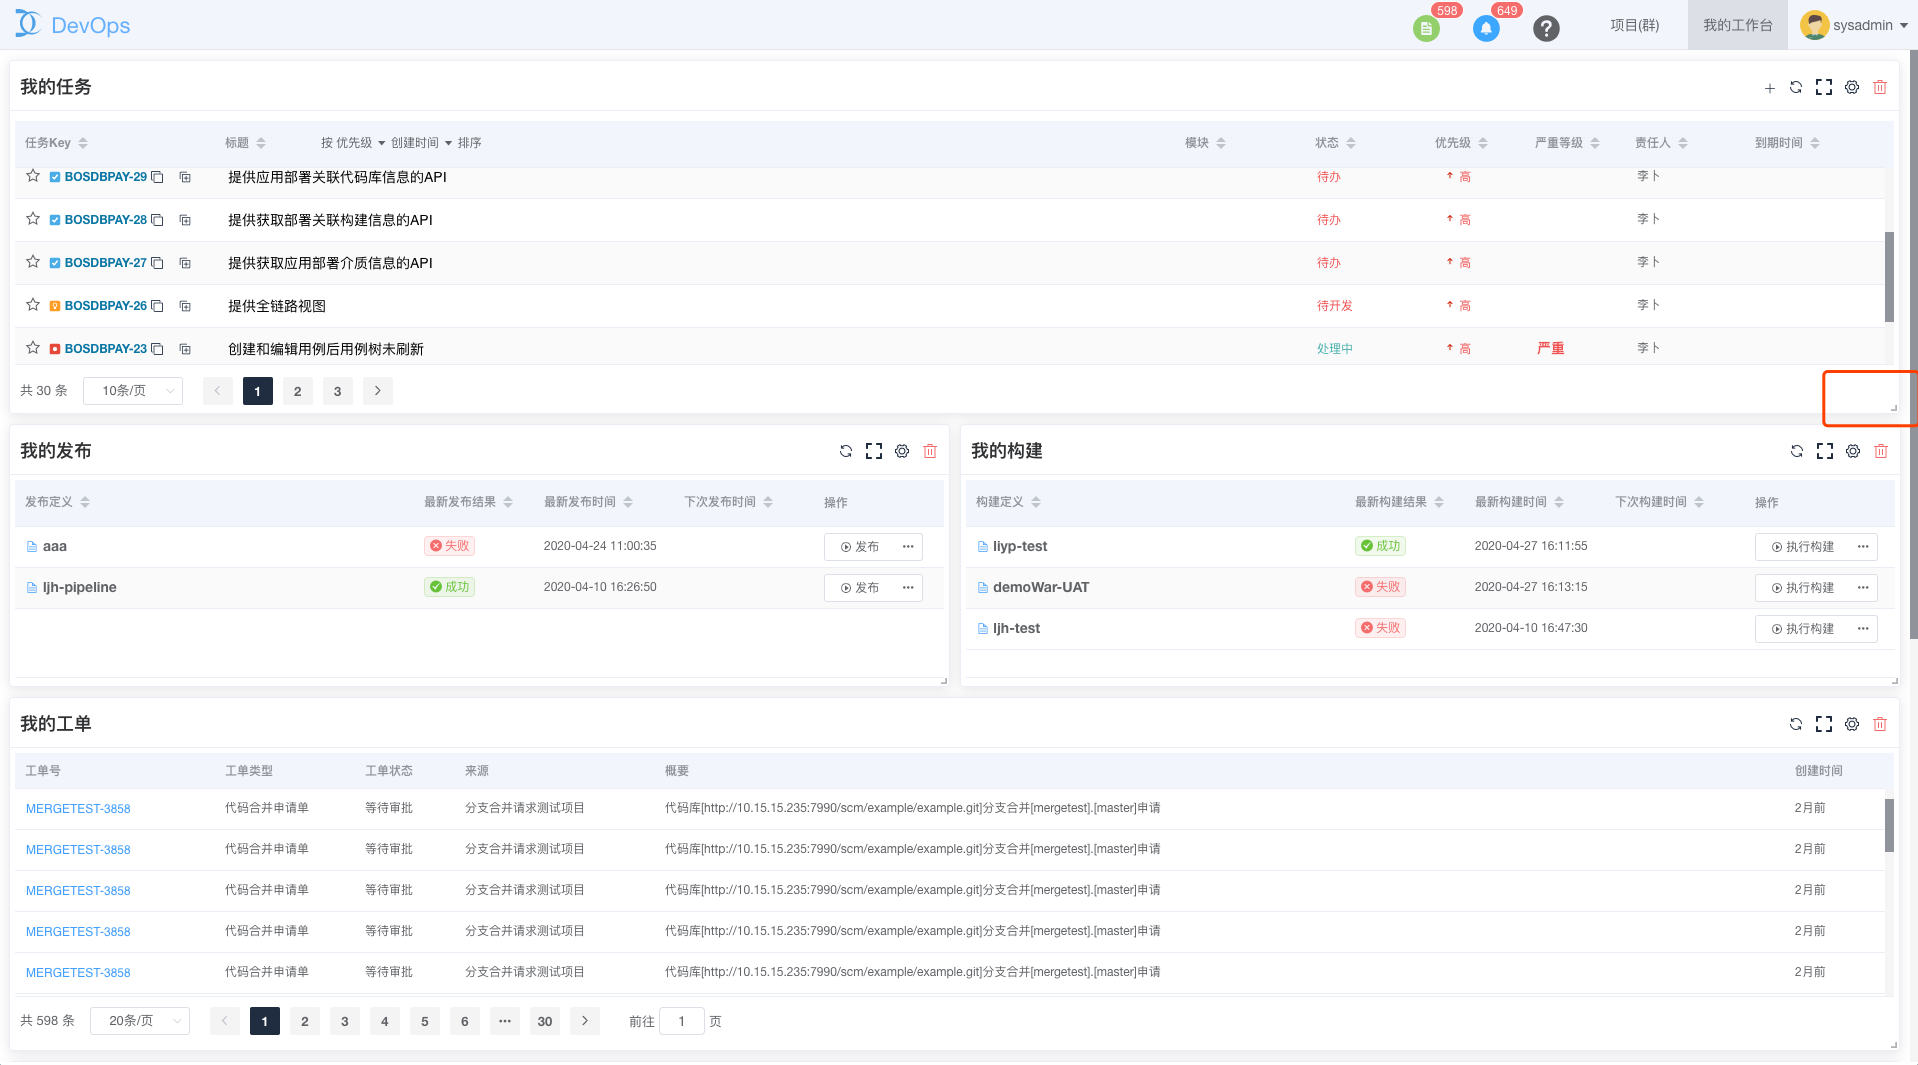
Task: Click 发布 button for ljh-pipeline
Action: tap(860, 588)
